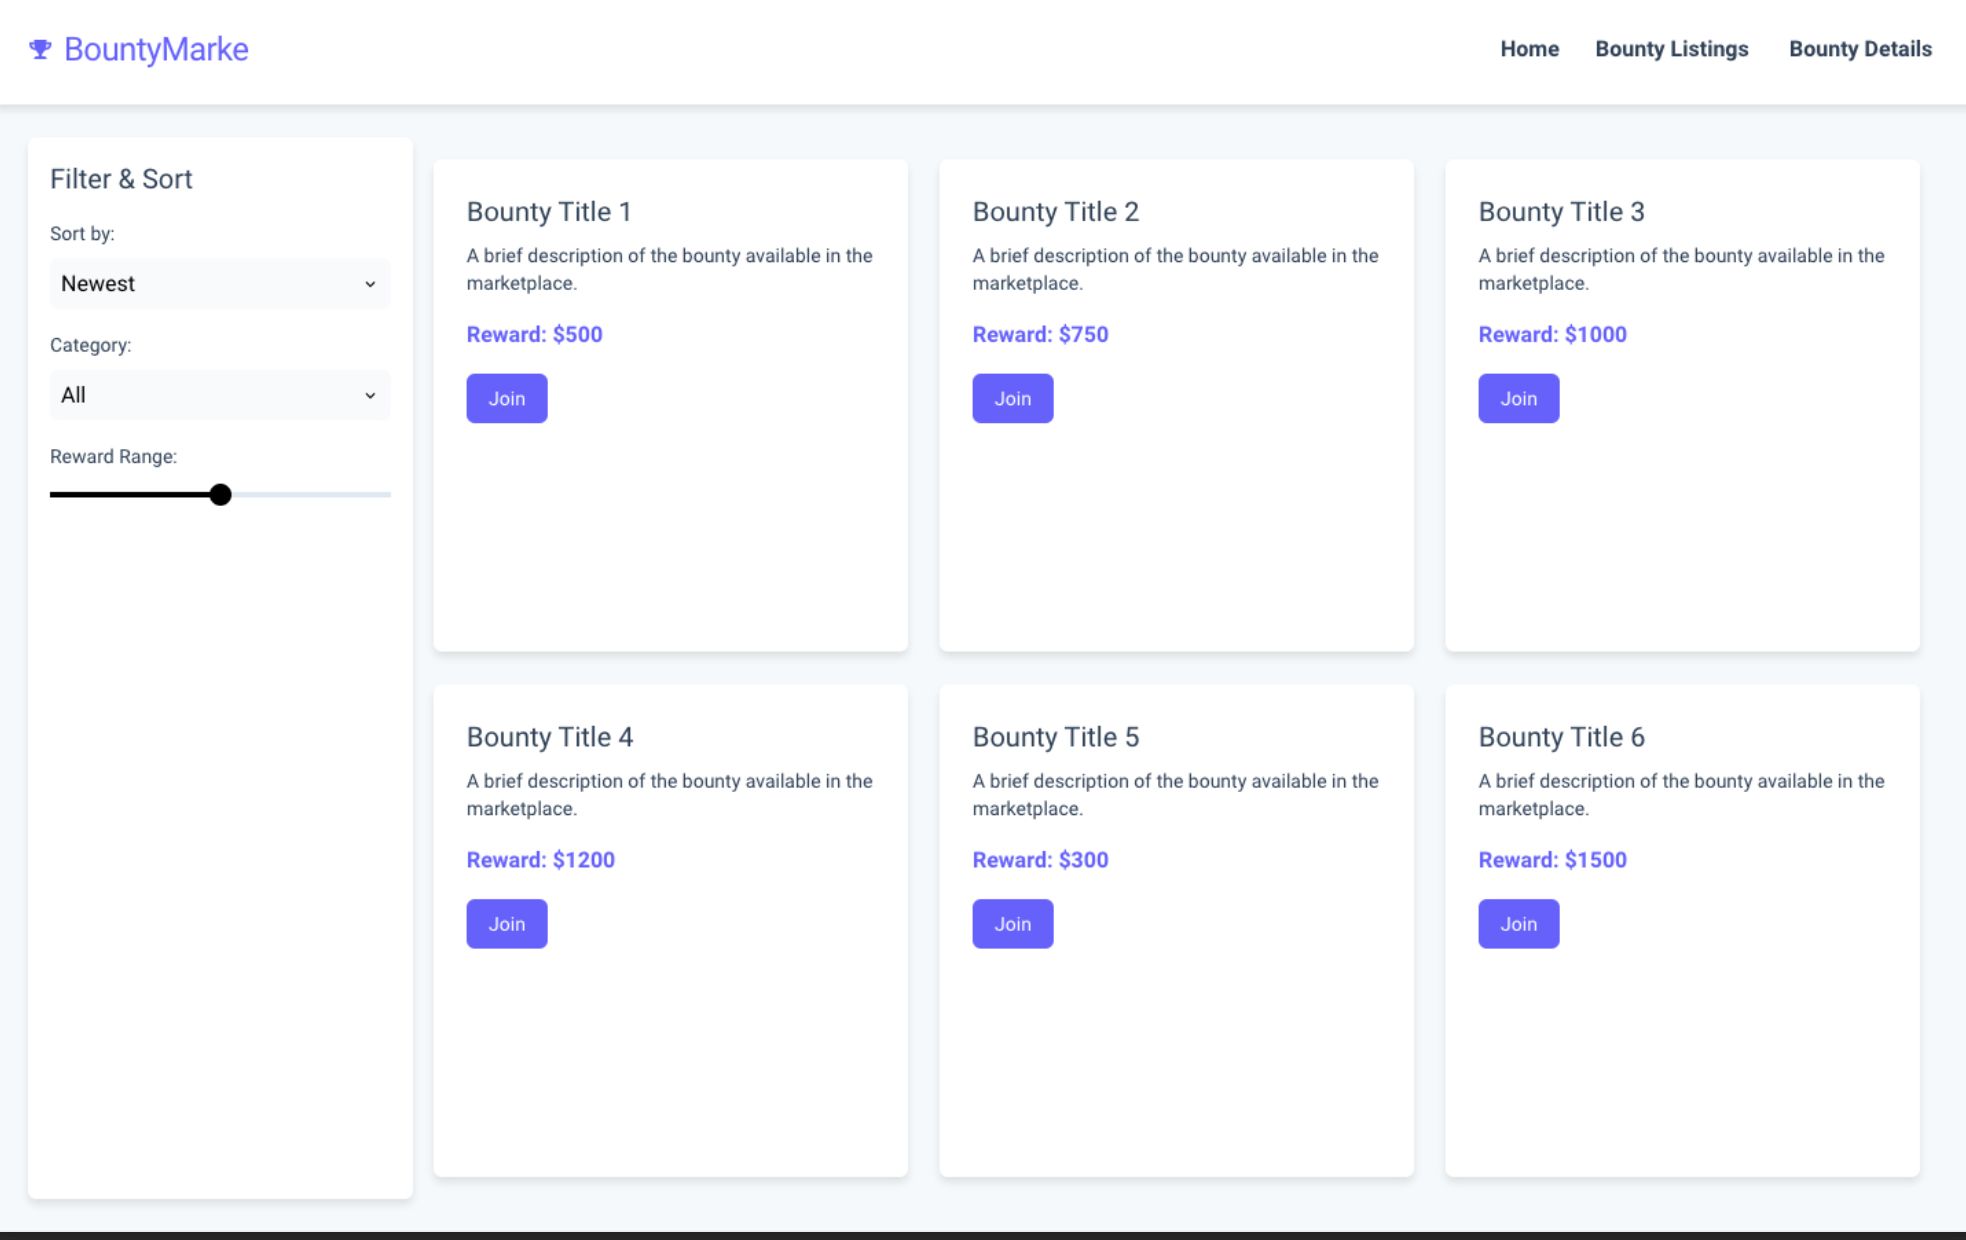Screen dimensions: 1966x1240
Task: Join Bounty Title 4
Action: [x=507, y=924]
